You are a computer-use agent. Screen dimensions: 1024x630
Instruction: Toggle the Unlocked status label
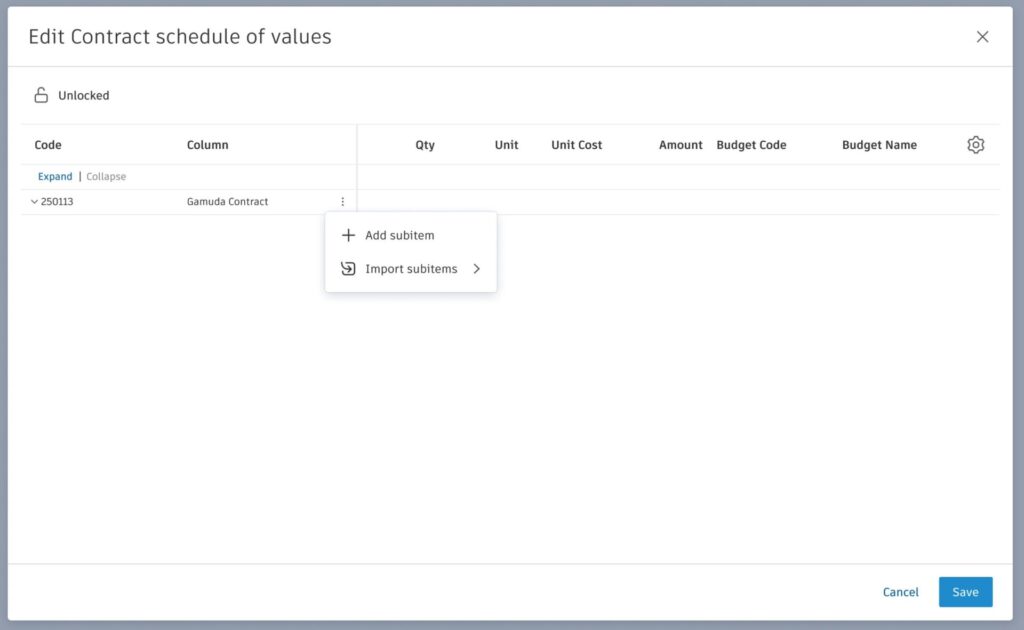(x=84, y=96)
